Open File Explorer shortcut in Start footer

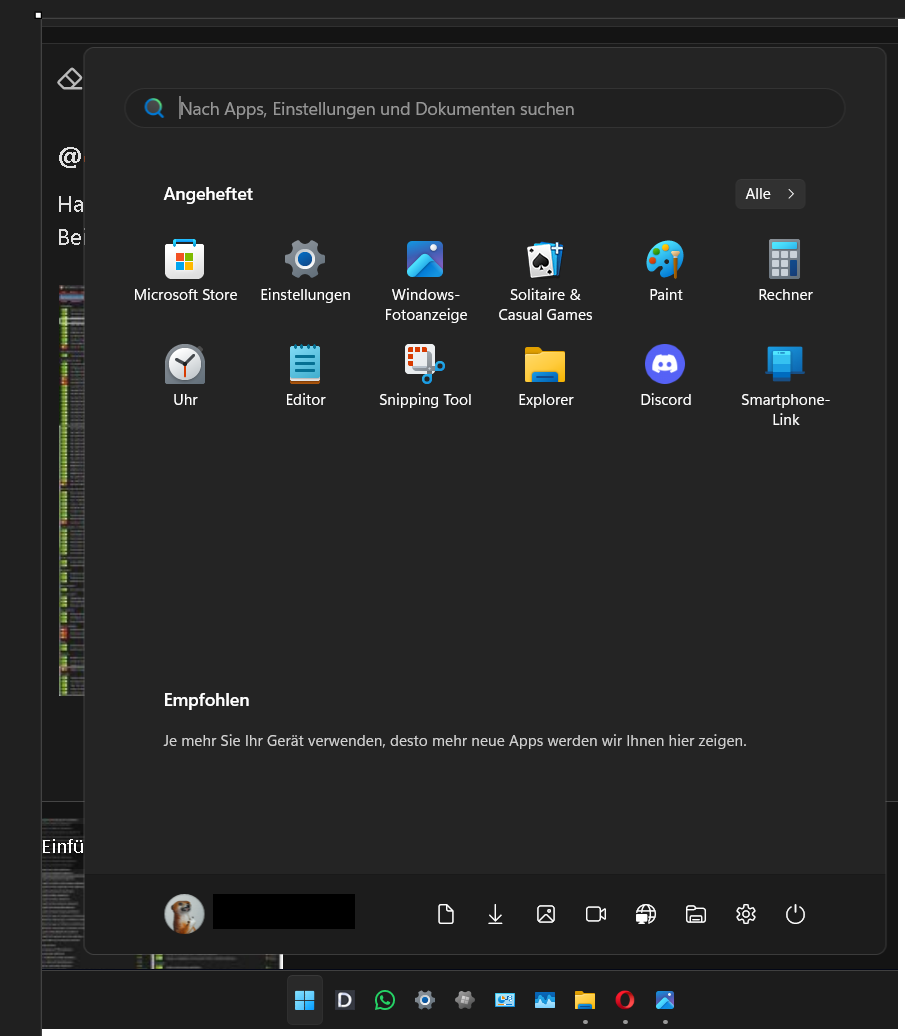point(696,914)
